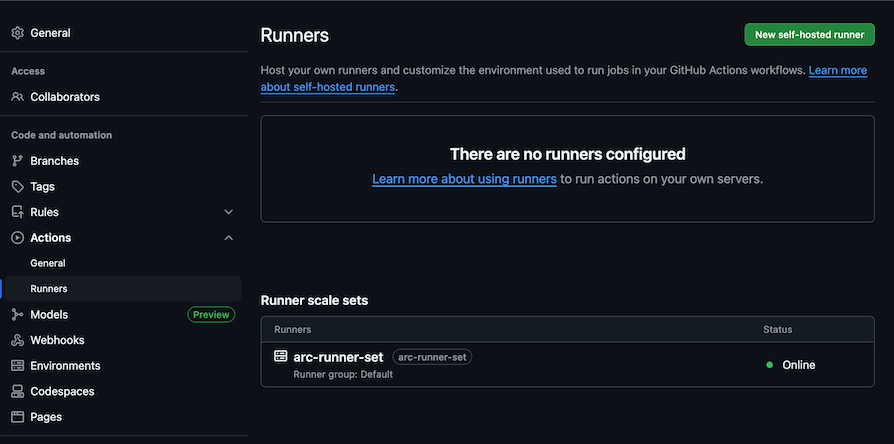Click the Status column header
The width and height of the screenshot is (894, 444).
point(778,329)
